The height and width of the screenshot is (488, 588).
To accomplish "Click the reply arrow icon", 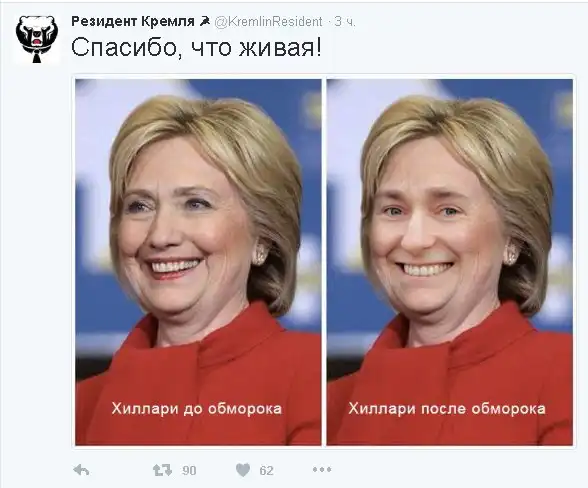I will coord(81,470).
